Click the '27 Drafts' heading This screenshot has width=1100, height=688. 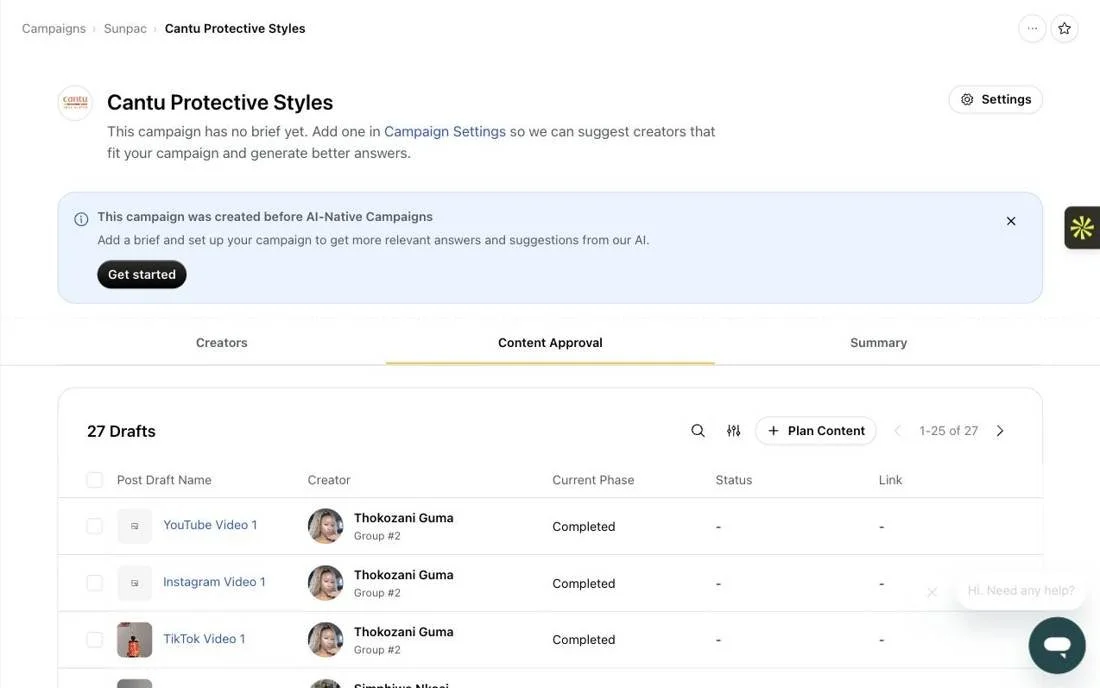pyautogui.click(x=121, y=431)
